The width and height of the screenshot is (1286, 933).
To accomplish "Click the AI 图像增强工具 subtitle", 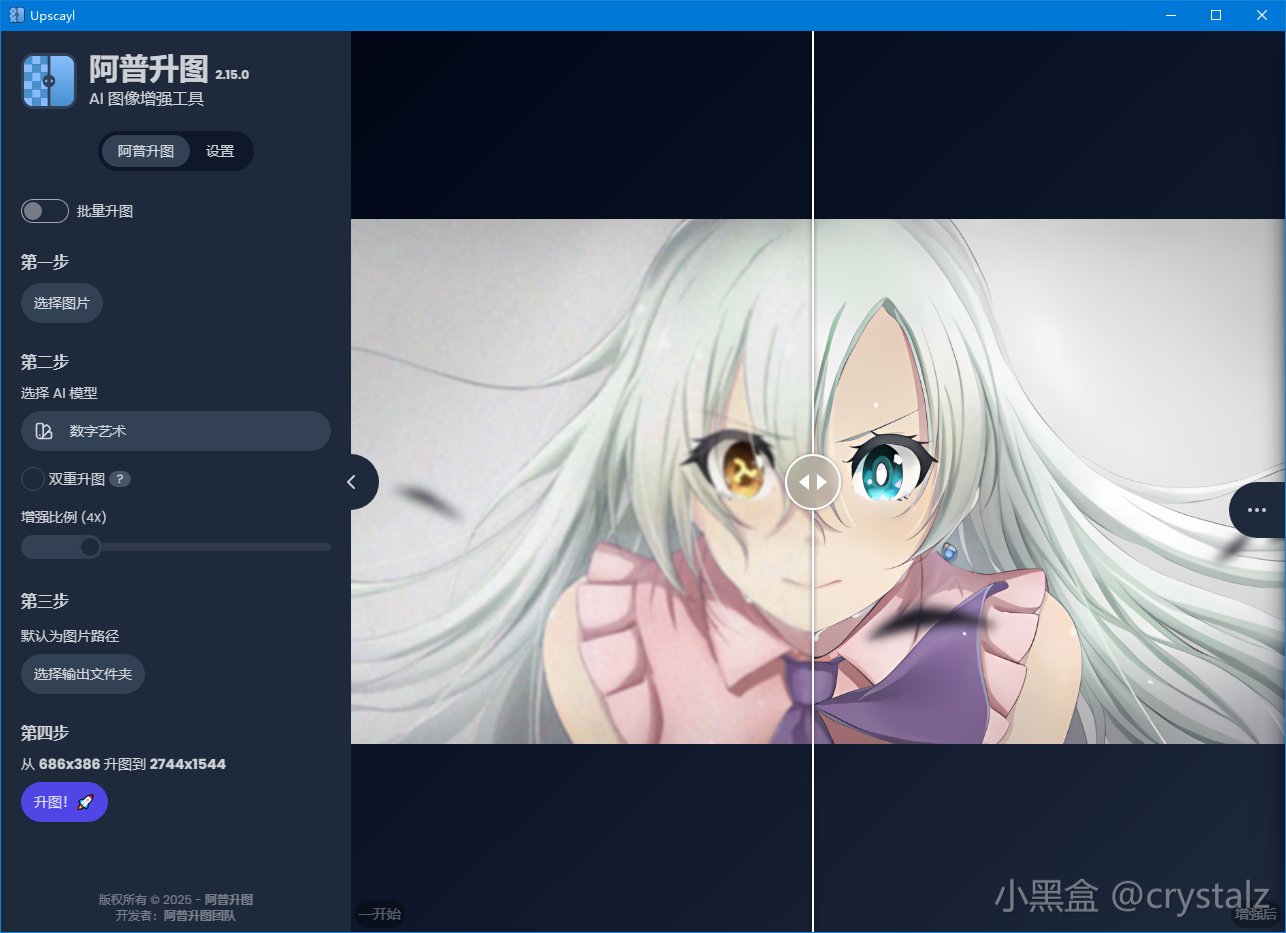I will point(146,99).
